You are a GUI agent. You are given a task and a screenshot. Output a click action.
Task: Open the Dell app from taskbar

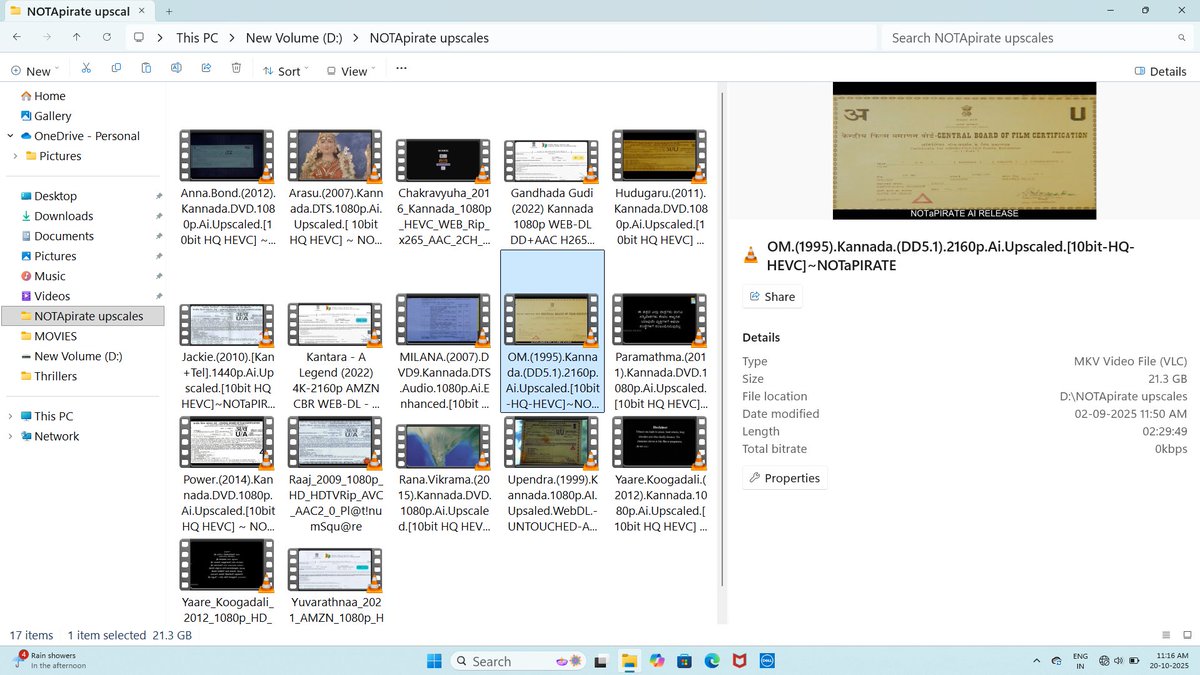click(x=767, y=661)
